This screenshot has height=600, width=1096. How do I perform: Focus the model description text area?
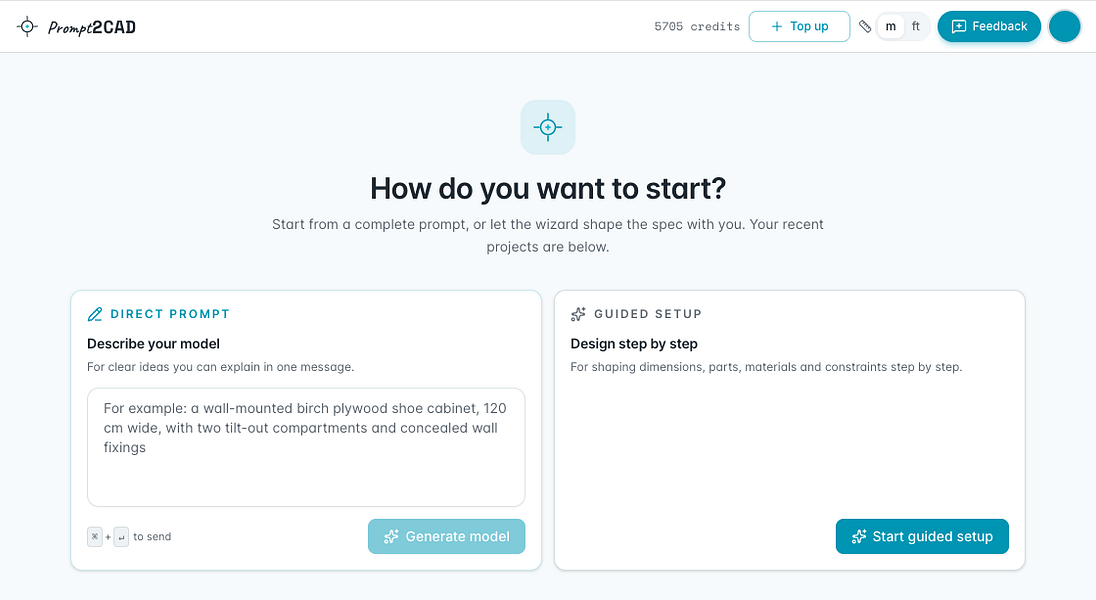(x=306, y=448)
